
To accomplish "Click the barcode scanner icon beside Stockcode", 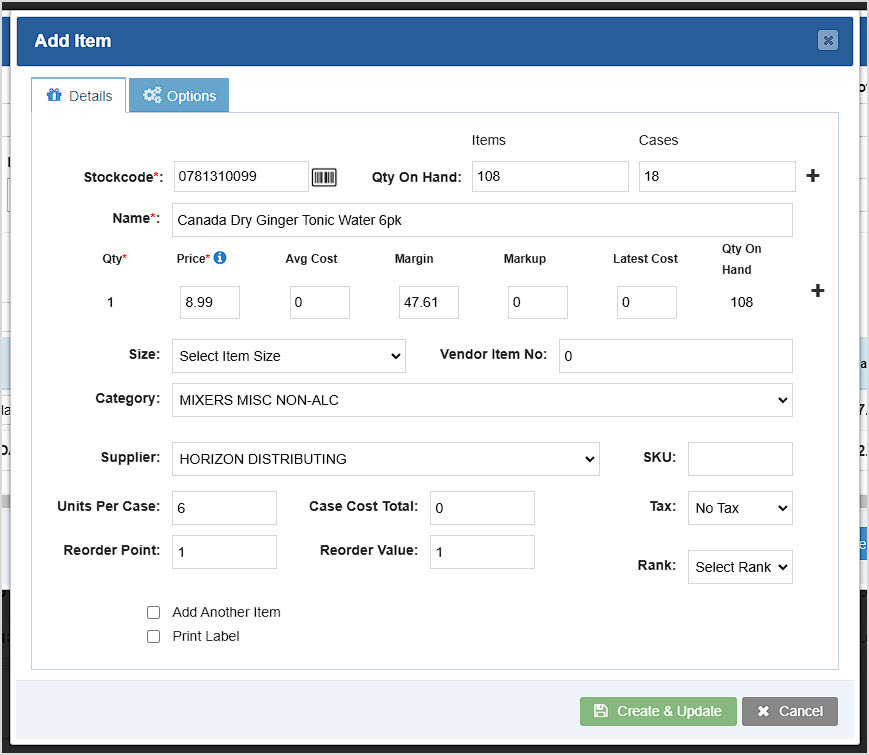I will click(324, 176).
